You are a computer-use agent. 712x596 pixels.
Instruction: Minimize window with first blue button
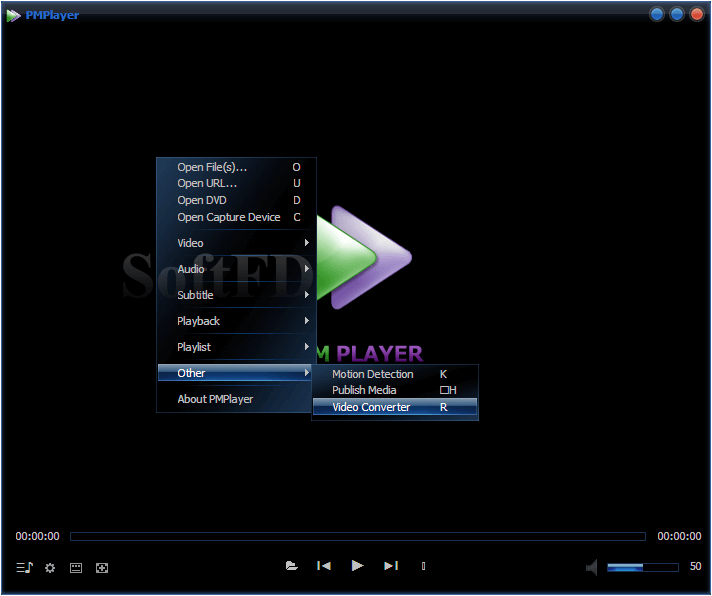[657, 15]
